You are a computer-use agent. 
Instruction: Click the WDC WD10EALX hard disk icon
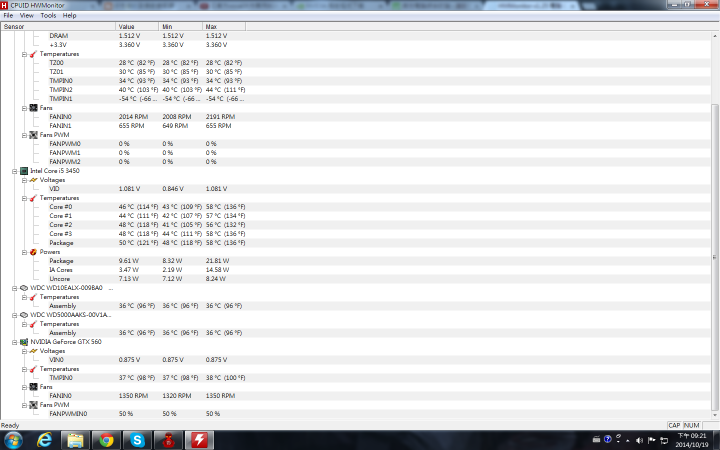coord(24,288)
